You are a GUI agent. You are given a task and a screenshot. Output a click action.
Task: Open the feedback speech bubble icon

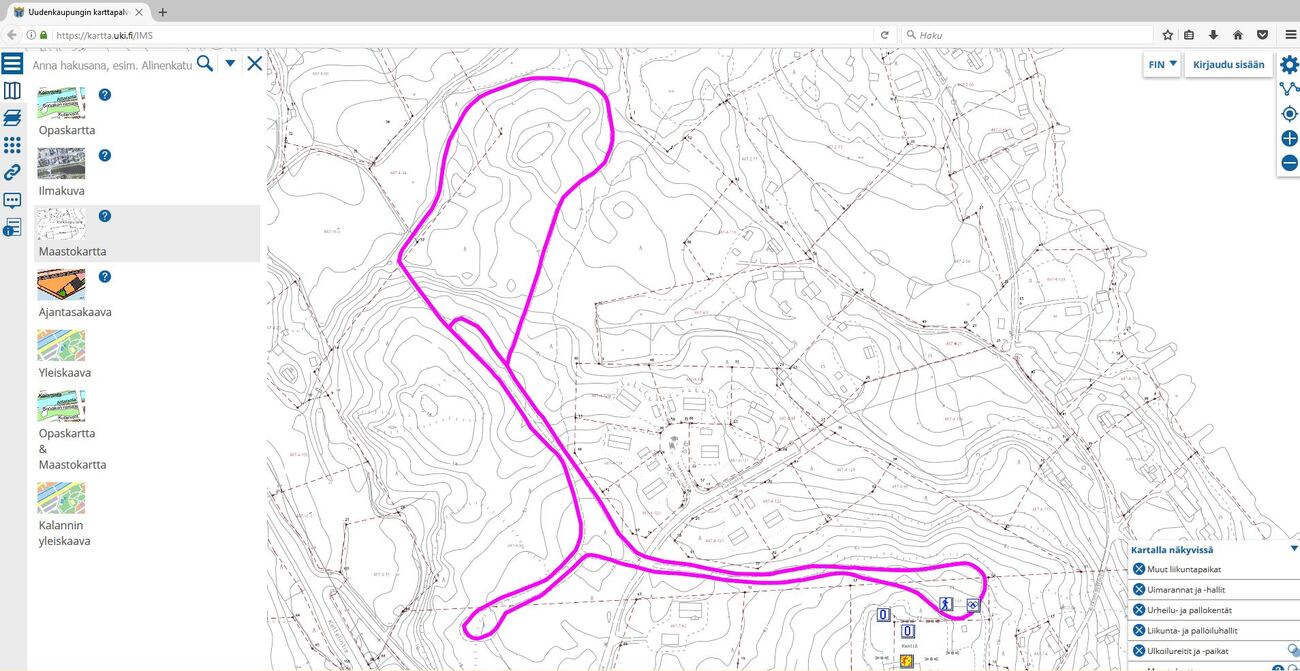12,200
